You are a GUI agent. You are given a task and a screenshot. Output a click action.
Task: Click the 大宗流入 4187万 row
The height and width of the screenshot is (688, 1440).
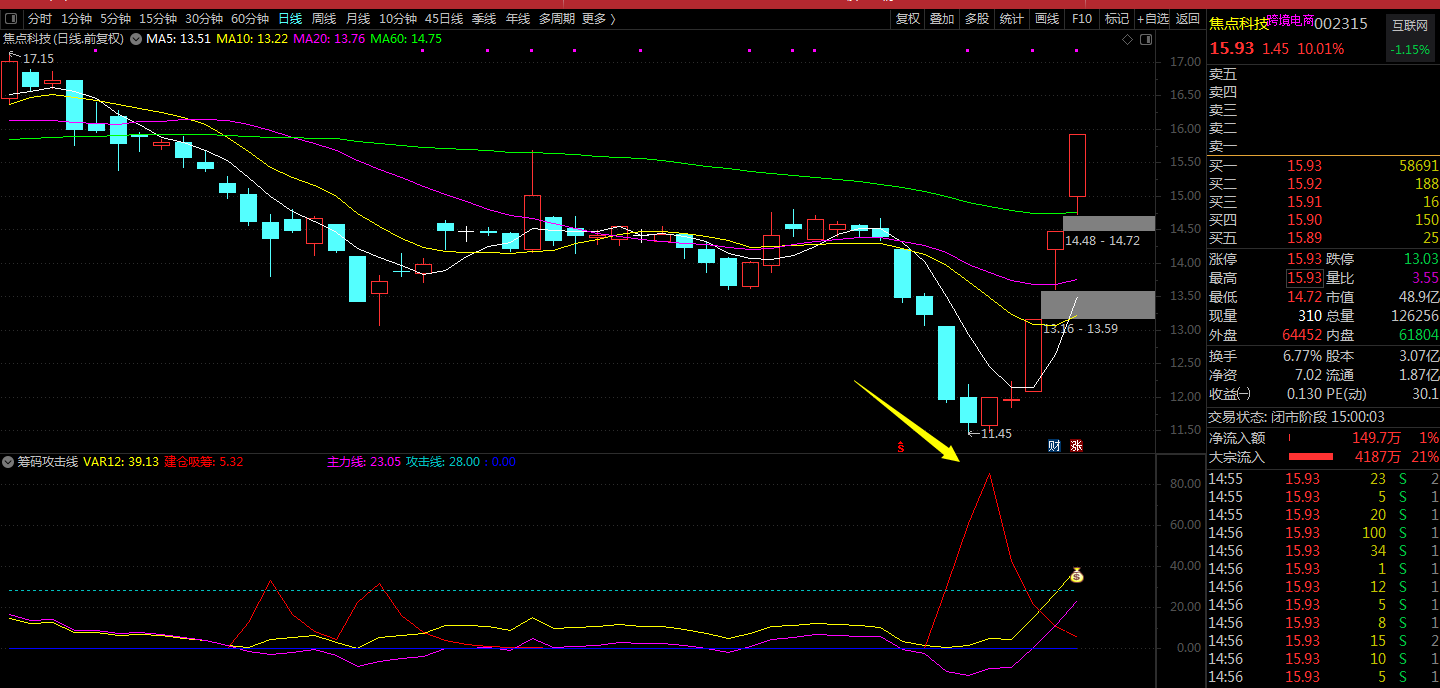[x=1323, y=457]
